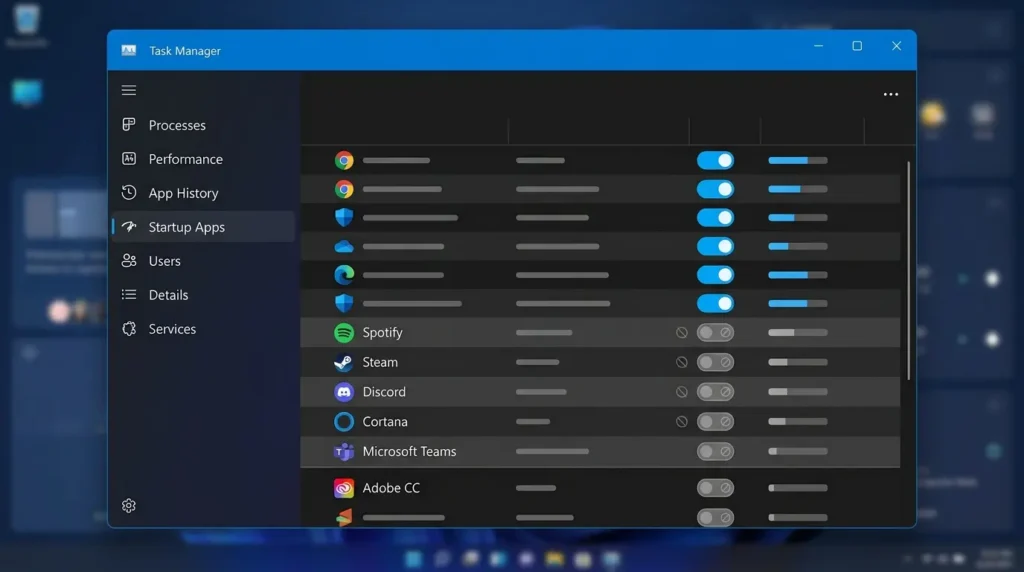Turn off the first Chrome startup toggle
This screenshot has width=1024, height=572.
[715, 160]
